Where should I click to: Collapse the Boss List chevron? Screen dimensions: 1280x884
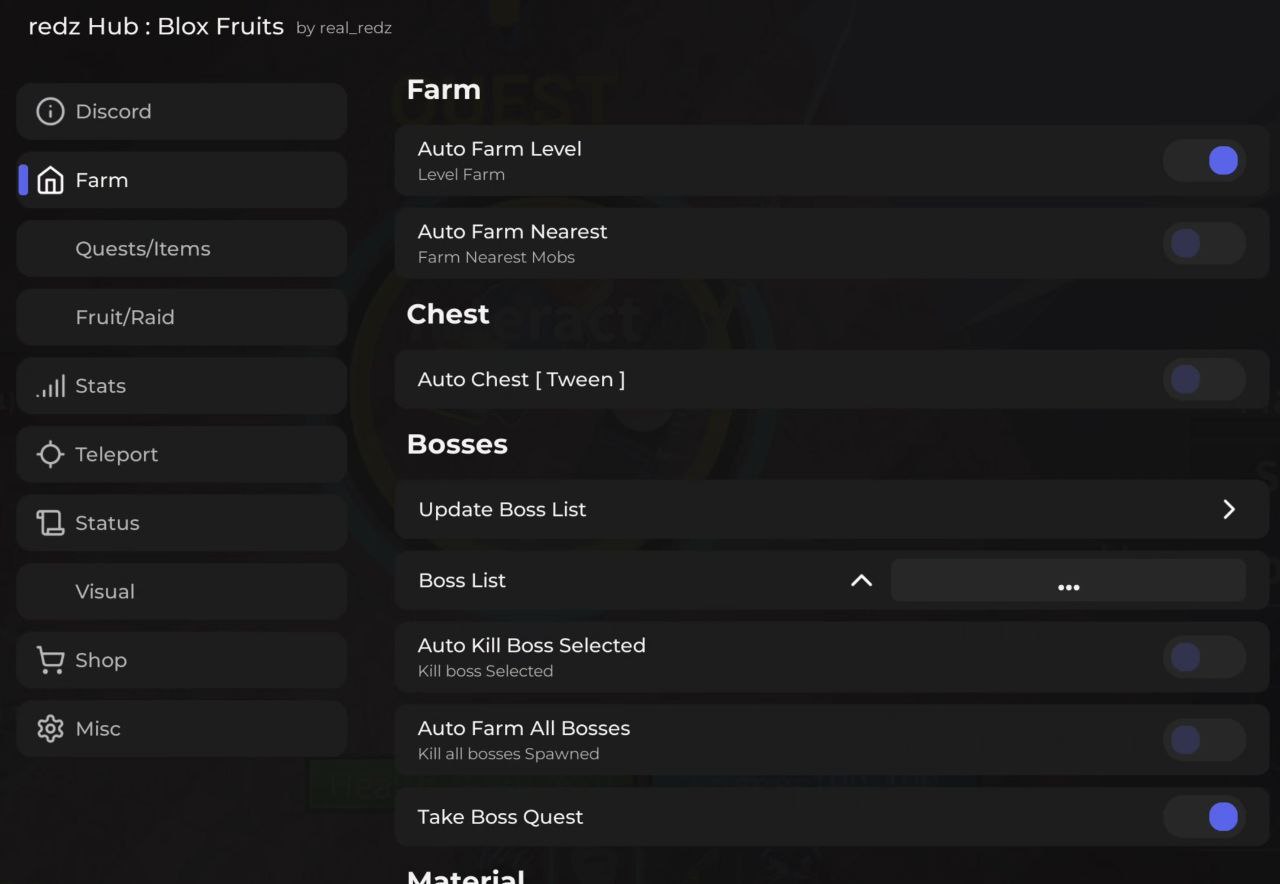(x=861, y=581)
